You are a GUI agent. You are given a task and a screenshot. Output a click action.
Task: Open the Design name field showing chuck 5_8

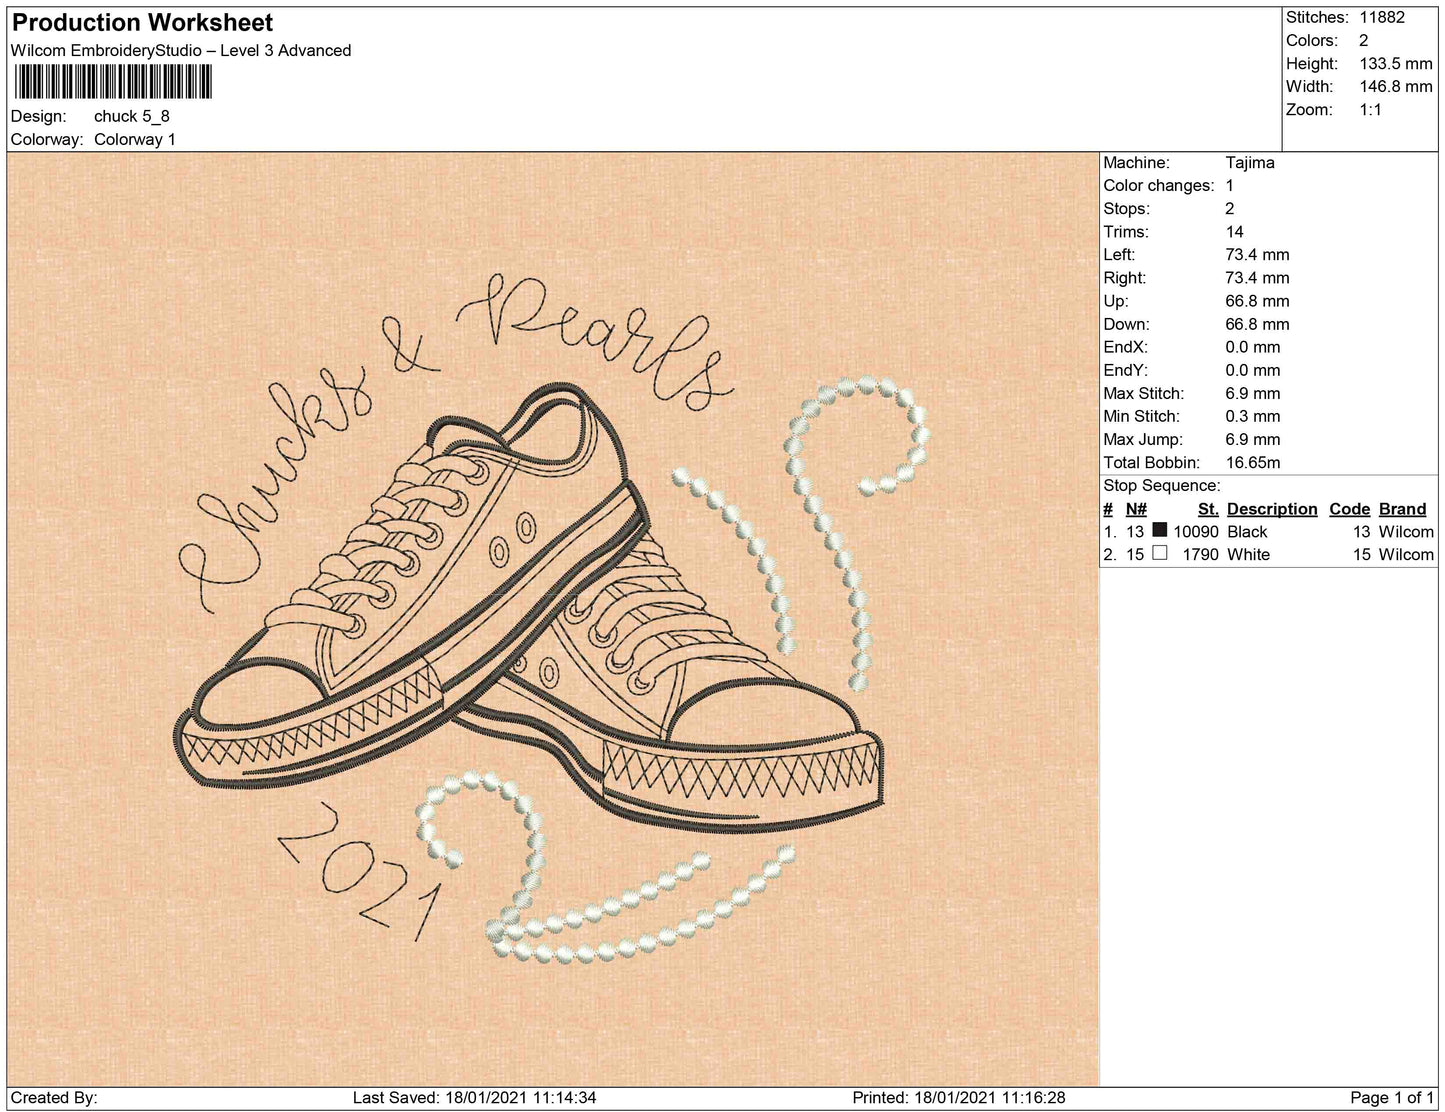coord(130,116)
